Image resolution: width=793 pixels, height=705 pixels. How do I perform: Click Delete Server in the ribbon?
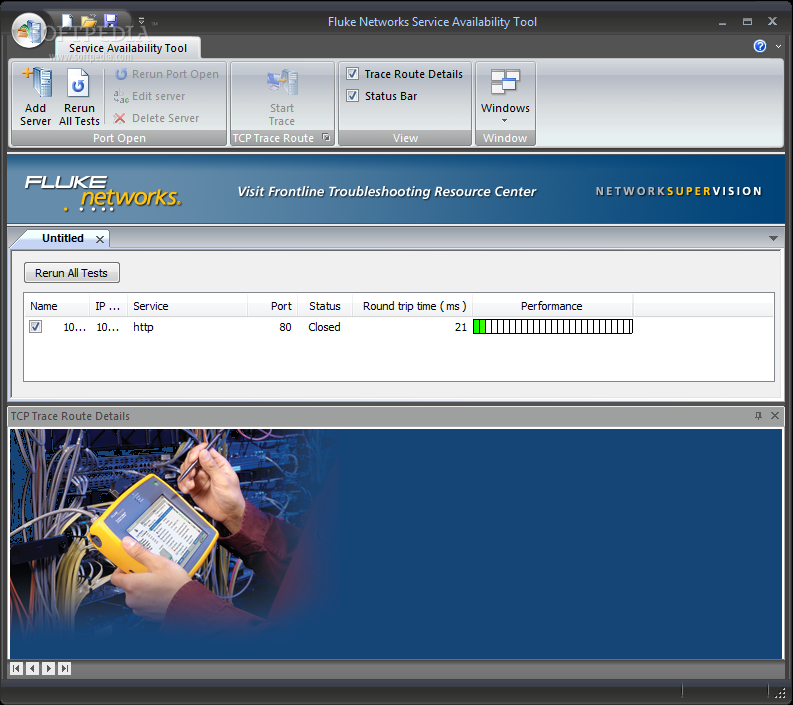(x=156, y=118)
